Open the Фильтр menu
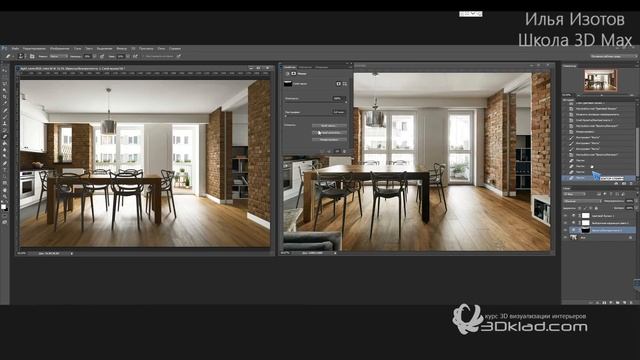640x360 pixels. pyautogui.click(x=122, y=49)
